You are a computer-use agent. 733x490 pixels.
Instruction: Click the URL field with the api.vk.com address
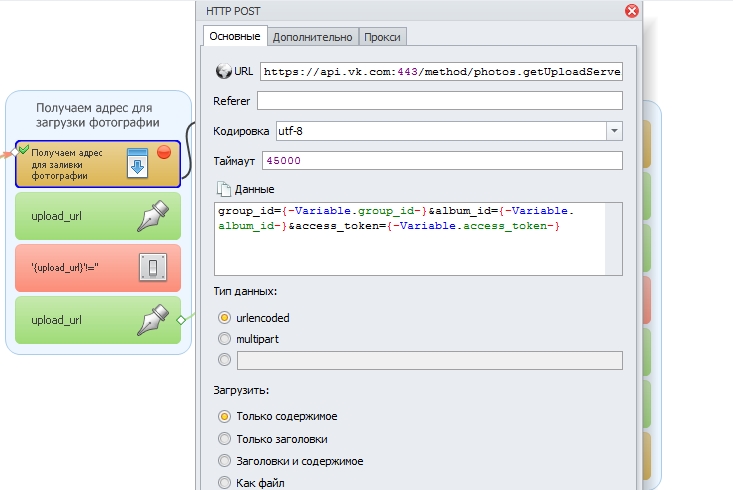click(440, 72)
